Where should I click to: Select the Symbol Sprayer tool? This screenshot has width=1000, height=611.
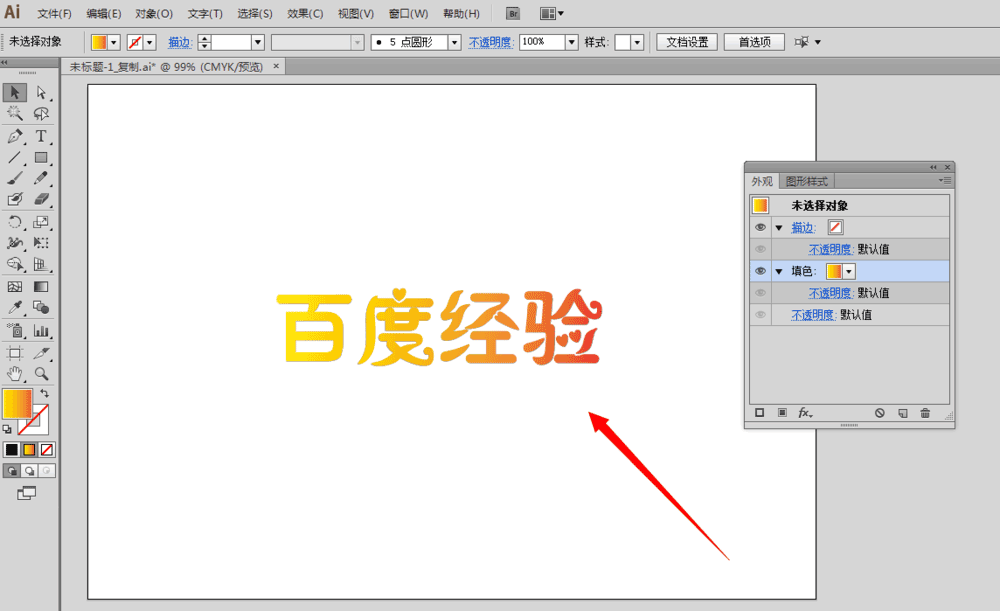15,330
